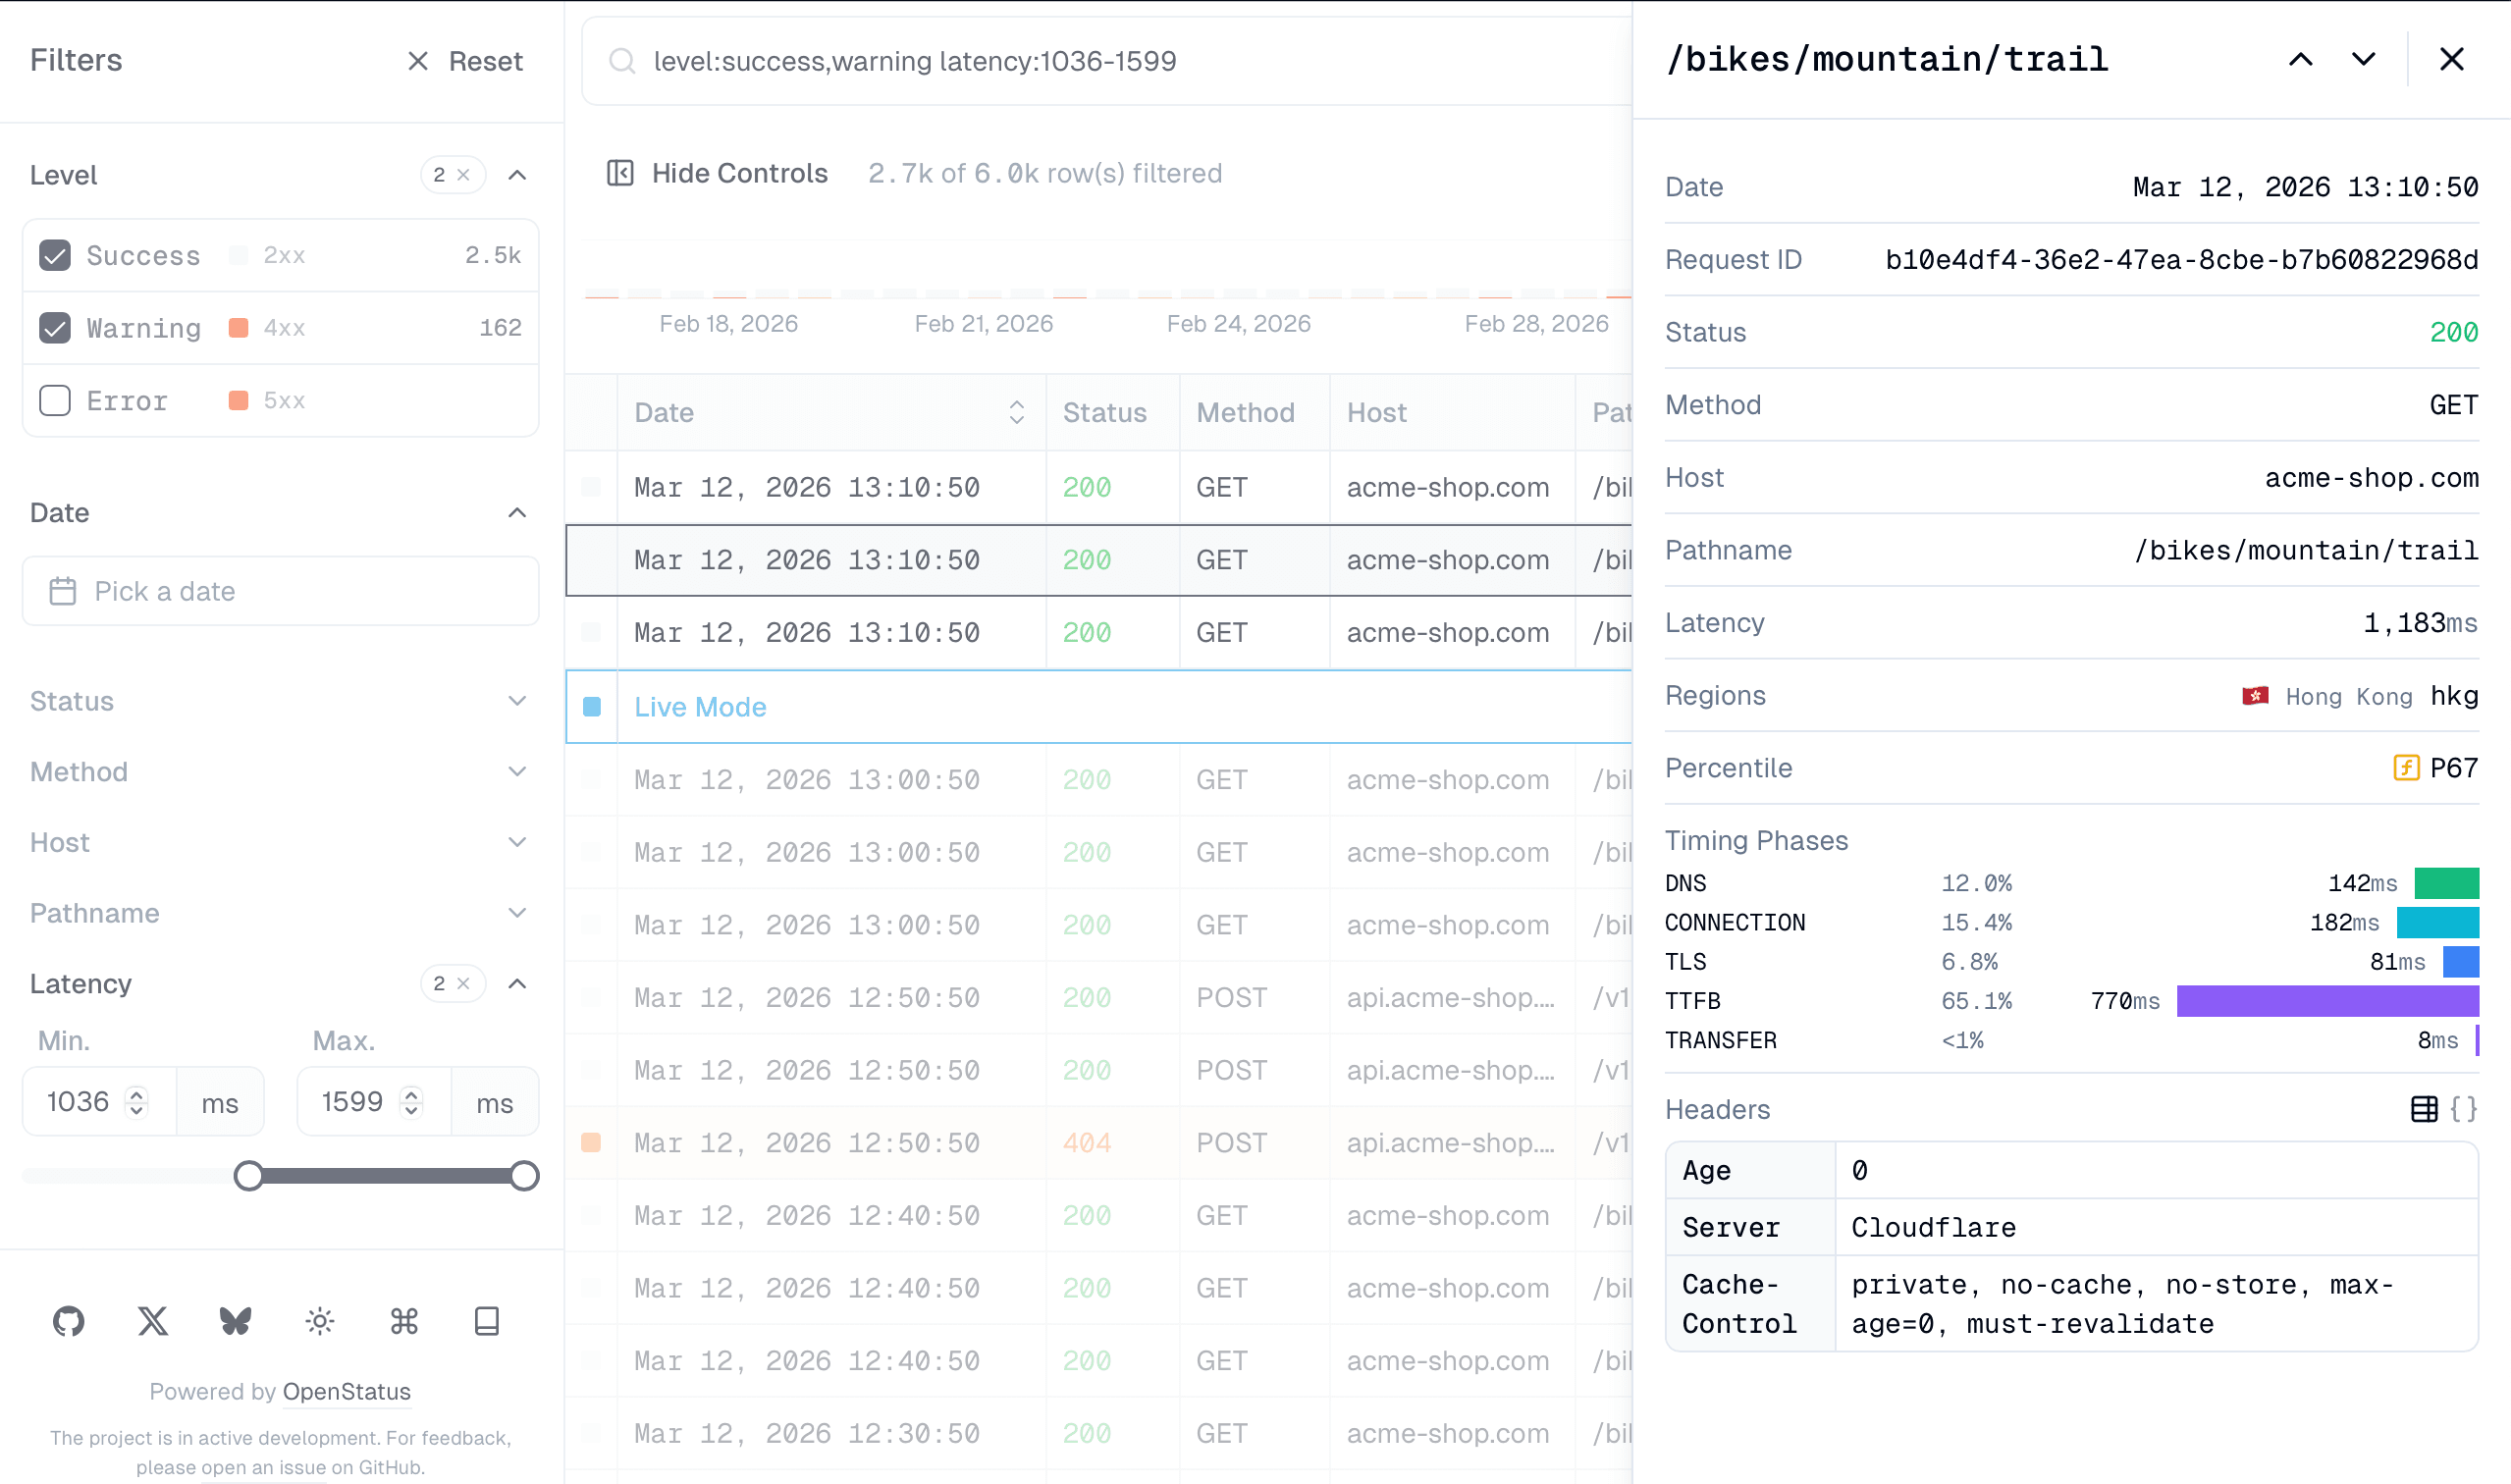This screenshot has height=1484, width=2511.
Task: Open the Bluesky butterfly icon
Action: click(236, 1321)
